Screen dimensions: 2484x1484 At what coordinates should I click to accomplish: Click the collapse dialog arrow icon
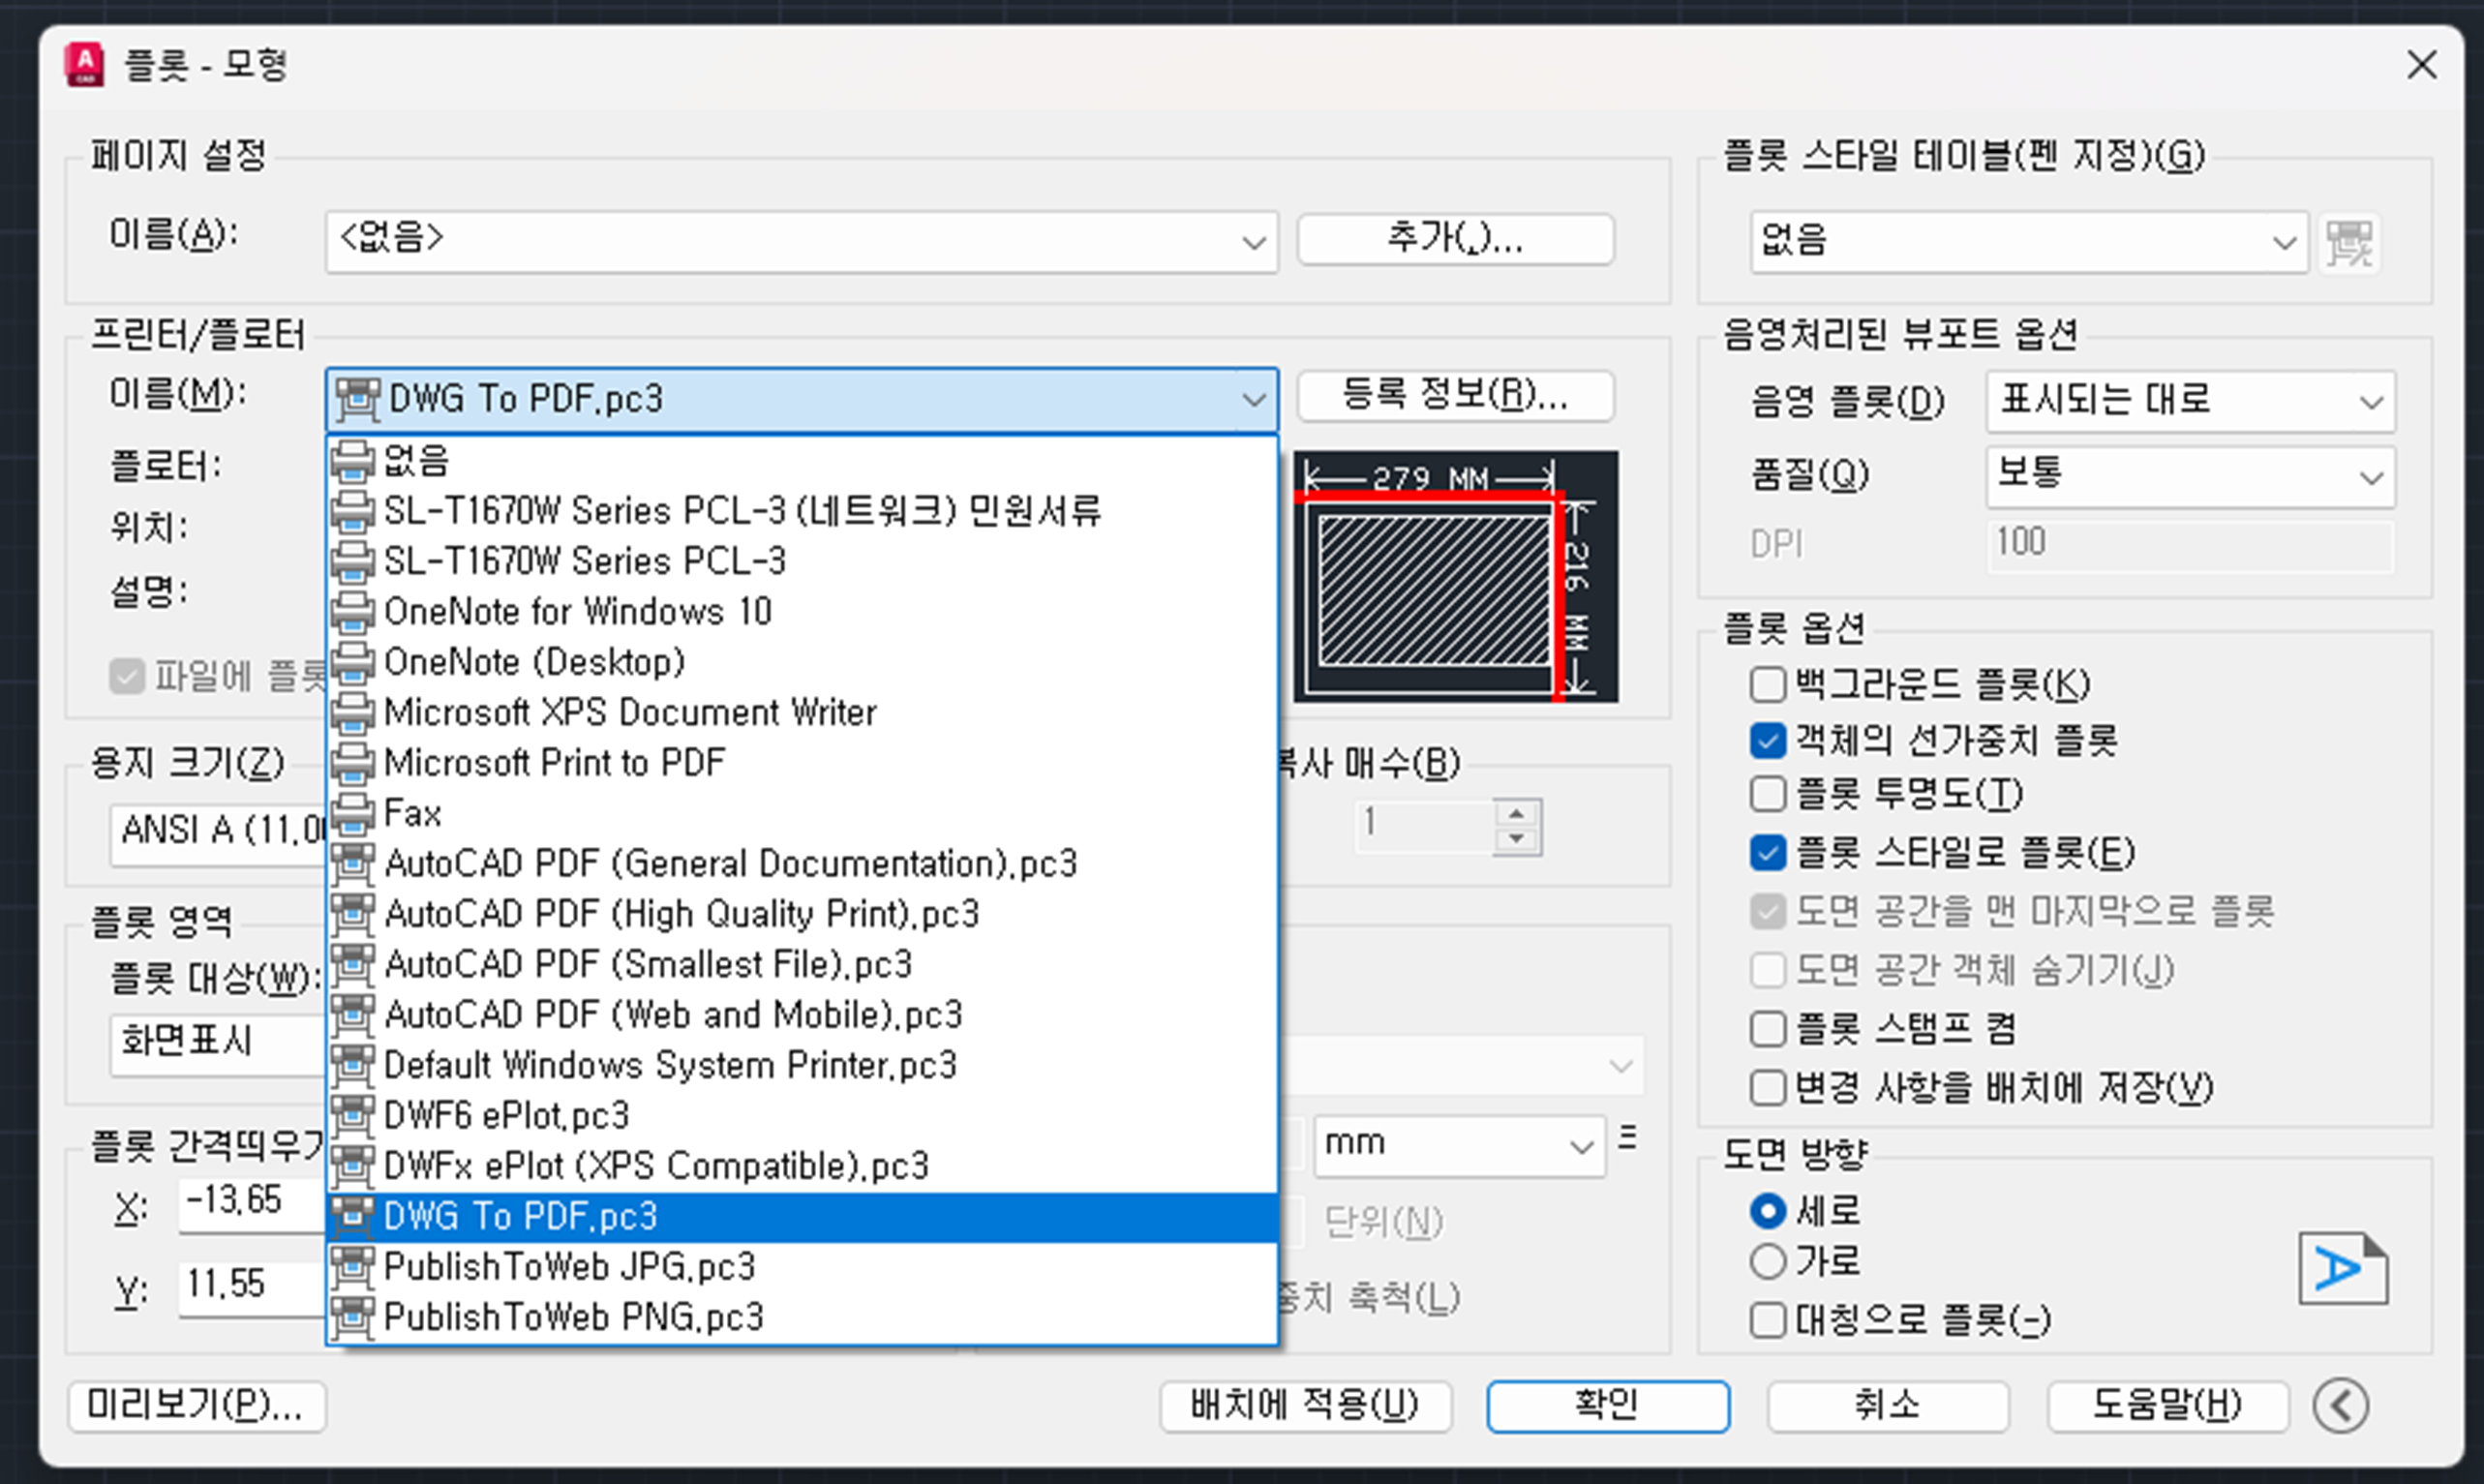(x=2340, y=1405)
